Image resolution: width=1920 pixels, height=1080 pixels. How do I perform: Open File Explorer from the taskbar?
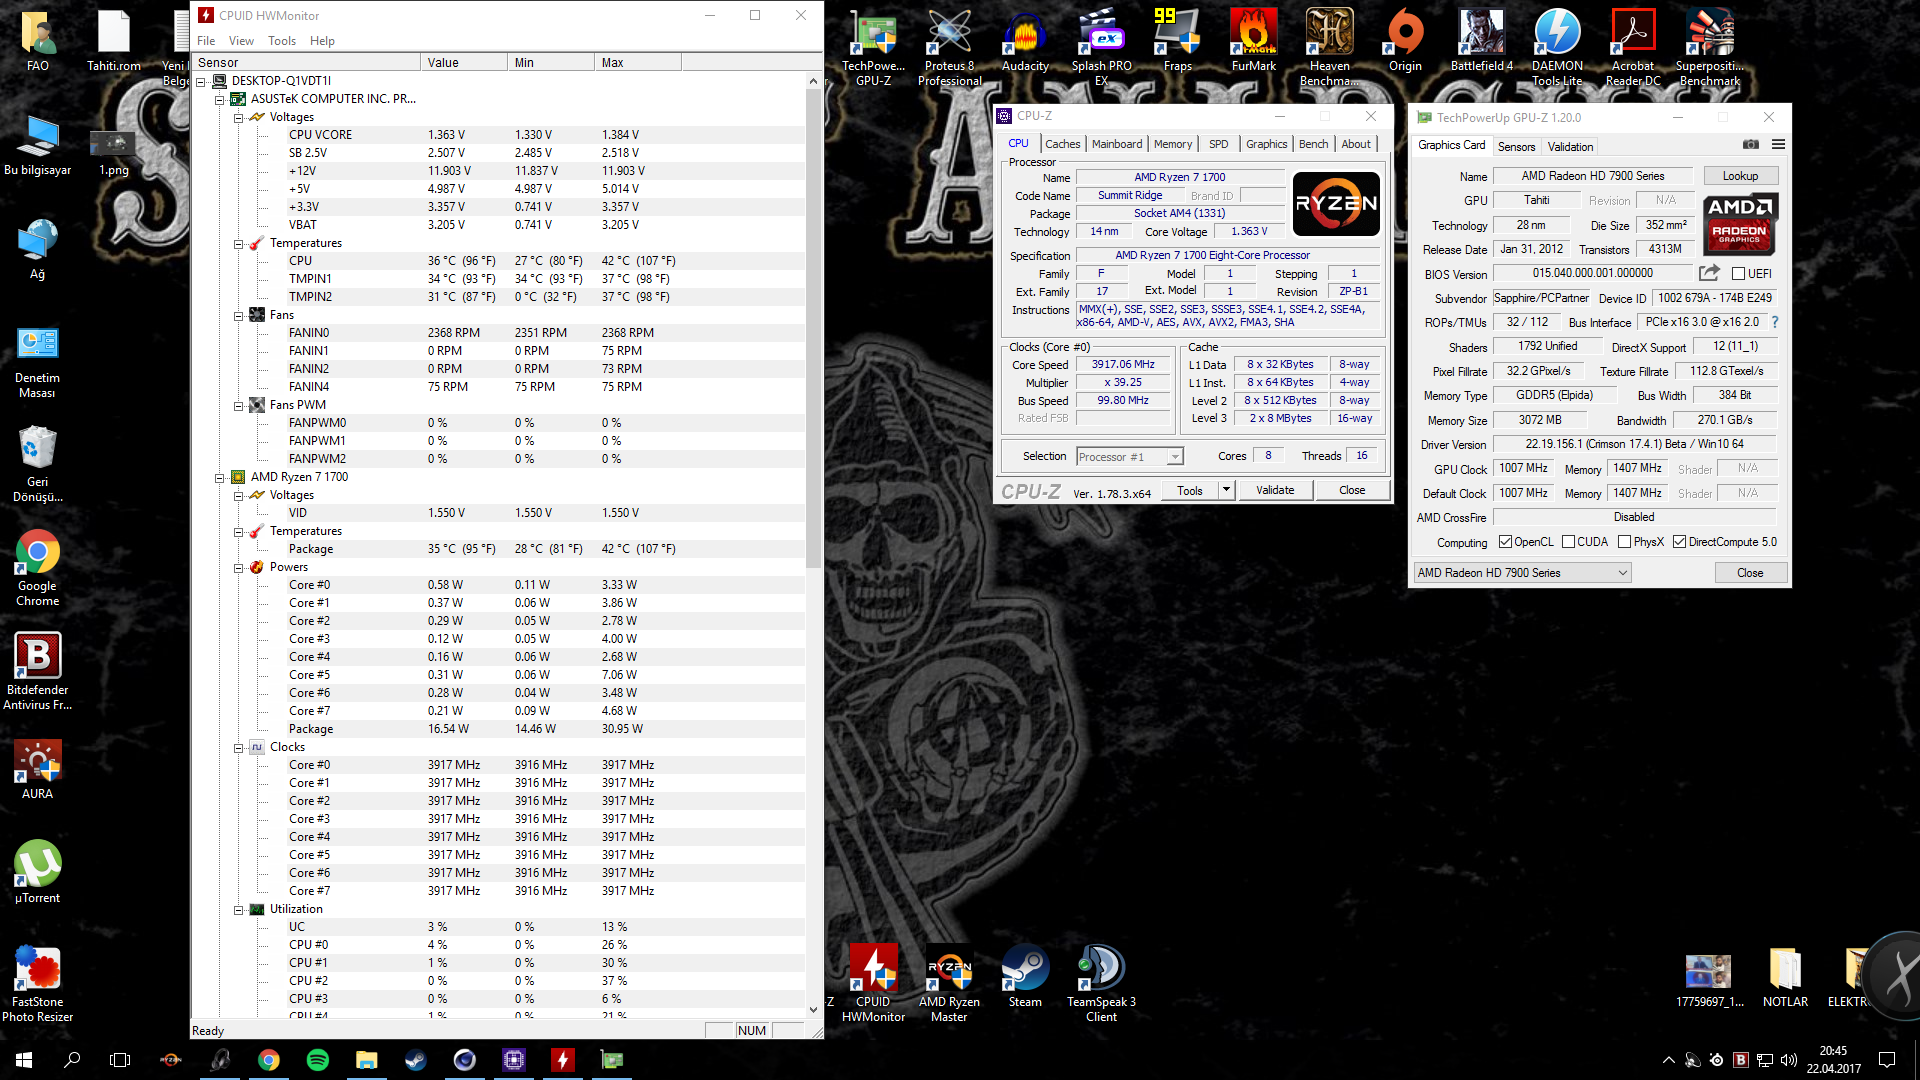coord(367,1060)
